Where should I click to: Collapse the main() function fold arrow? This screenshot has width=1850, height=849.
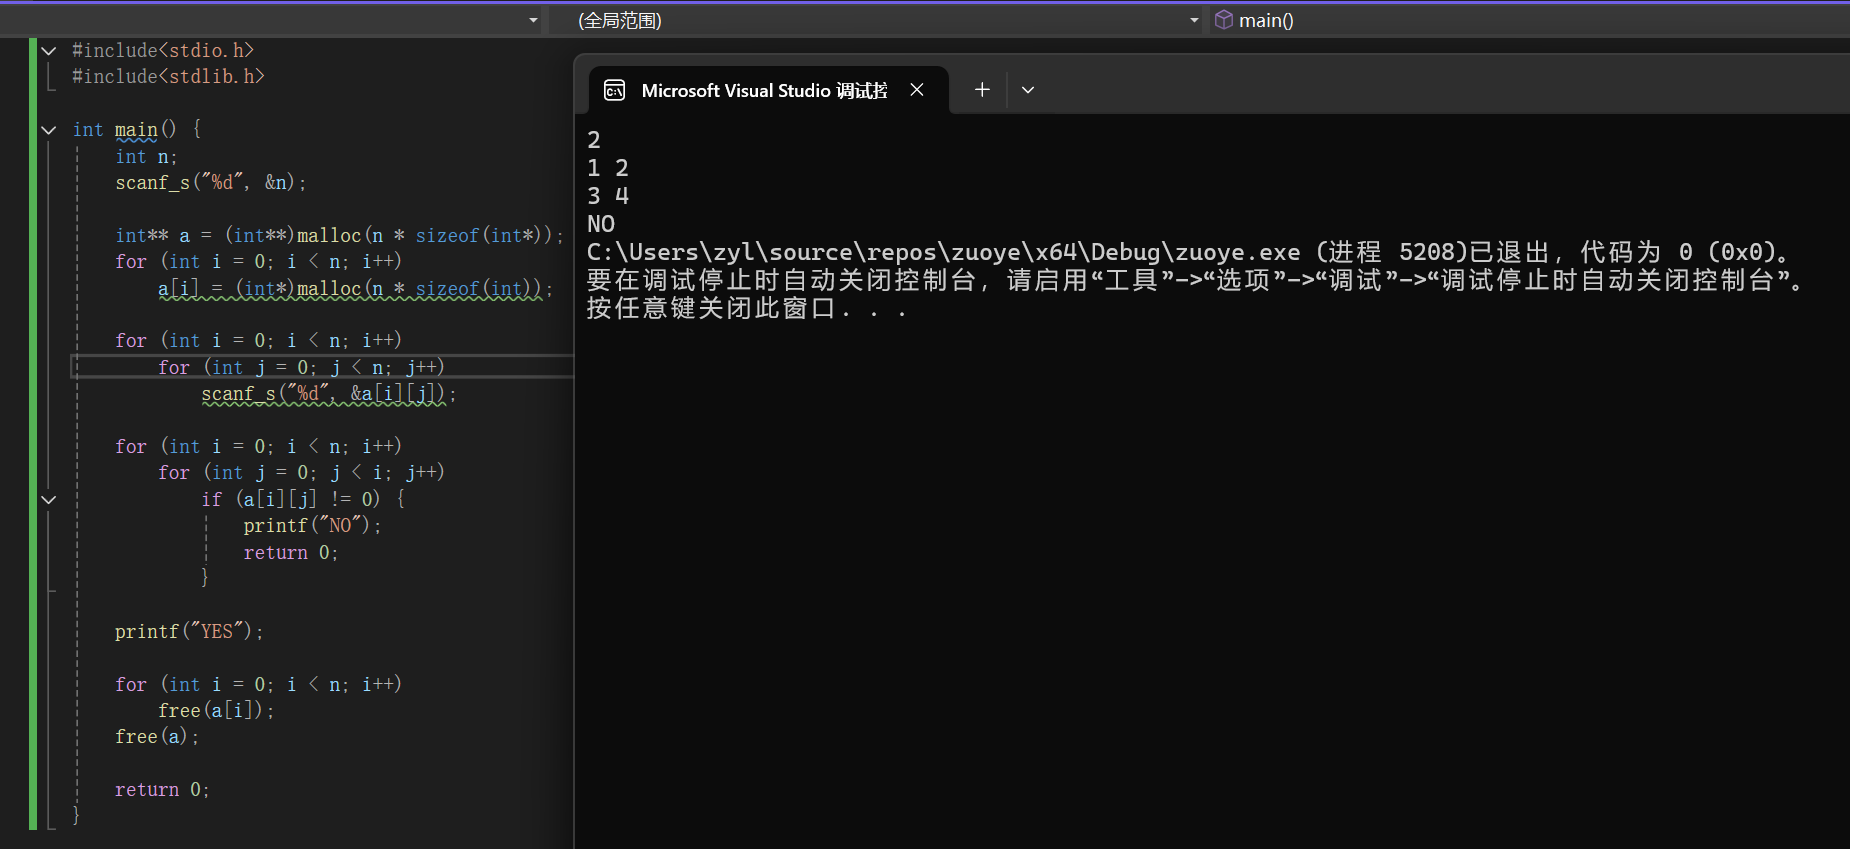click(x=48, y=130)
